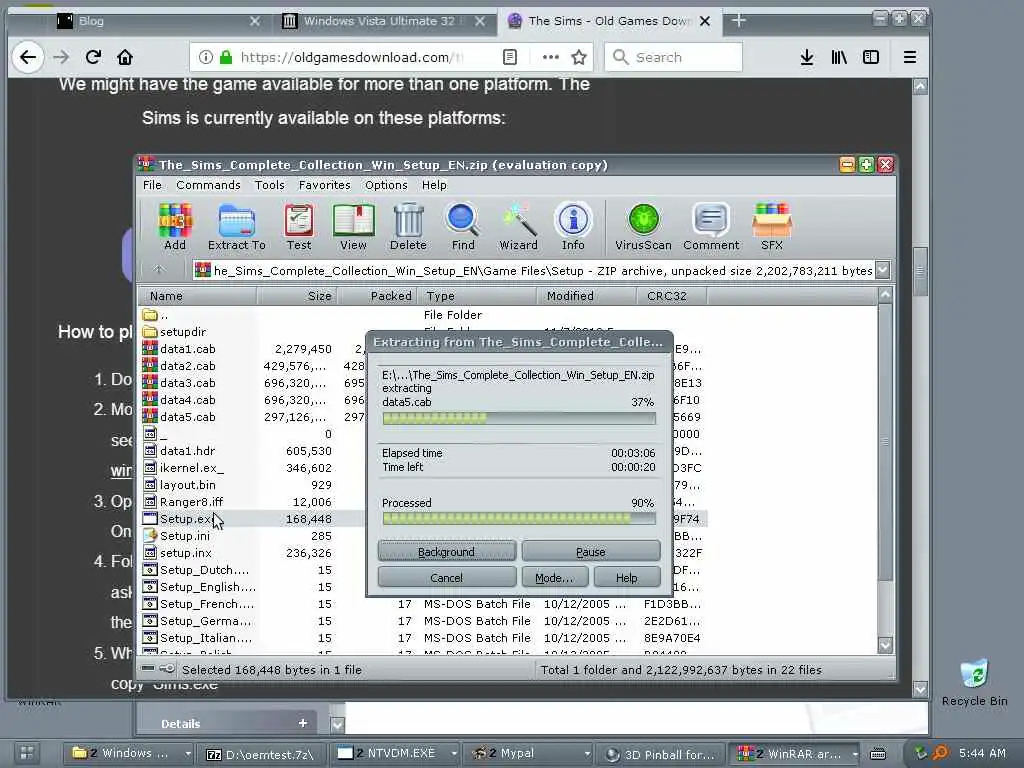This screenshot has height=768, width=1024.
Task: Click the Add archive icon in WinRAR
Action: 174,227
